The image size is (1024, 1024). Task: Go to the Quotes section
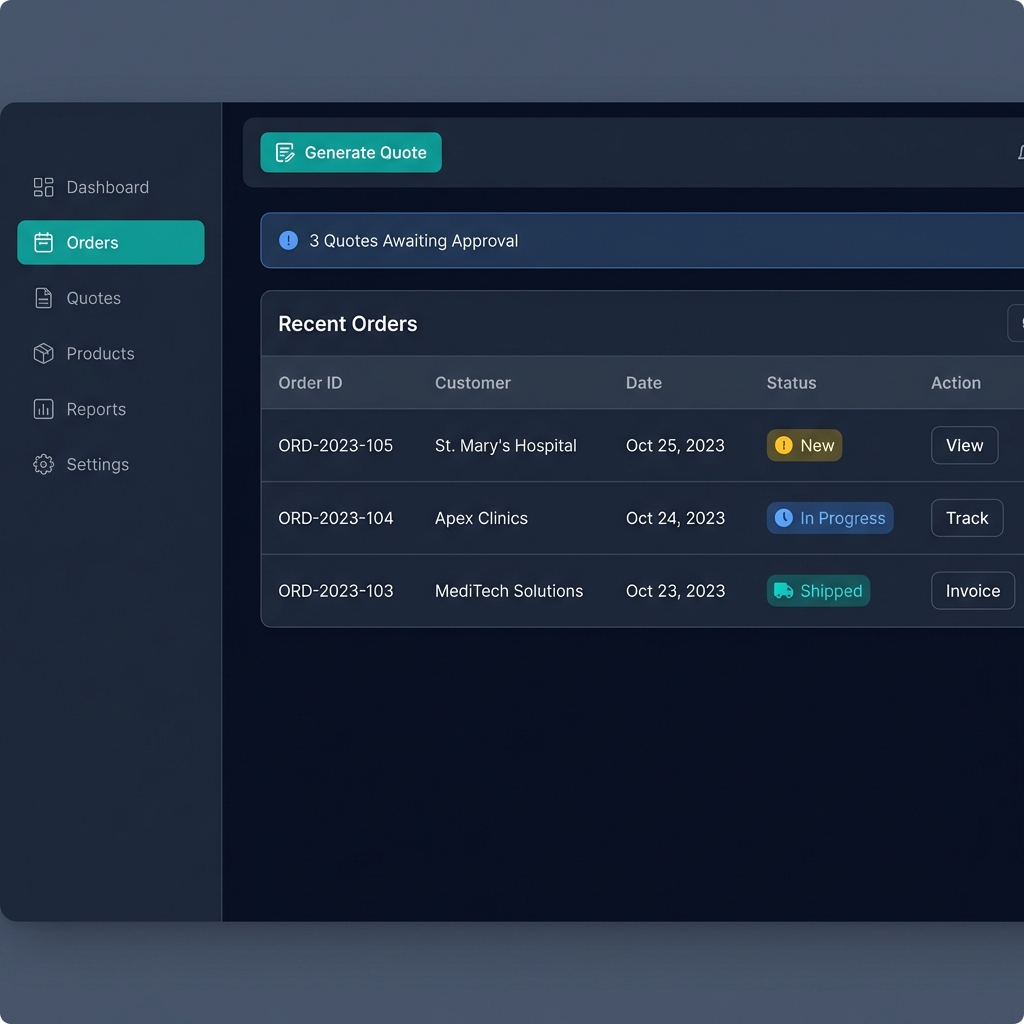point(110,298)
